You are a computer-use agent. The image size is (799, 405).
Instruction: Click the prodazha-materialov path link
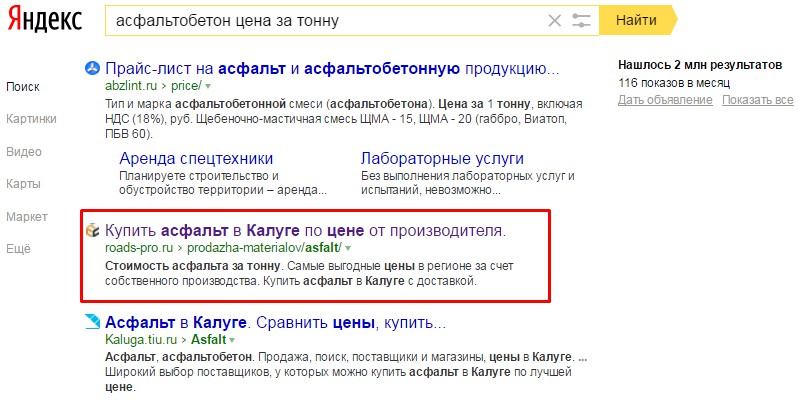(x=245, y=248)
